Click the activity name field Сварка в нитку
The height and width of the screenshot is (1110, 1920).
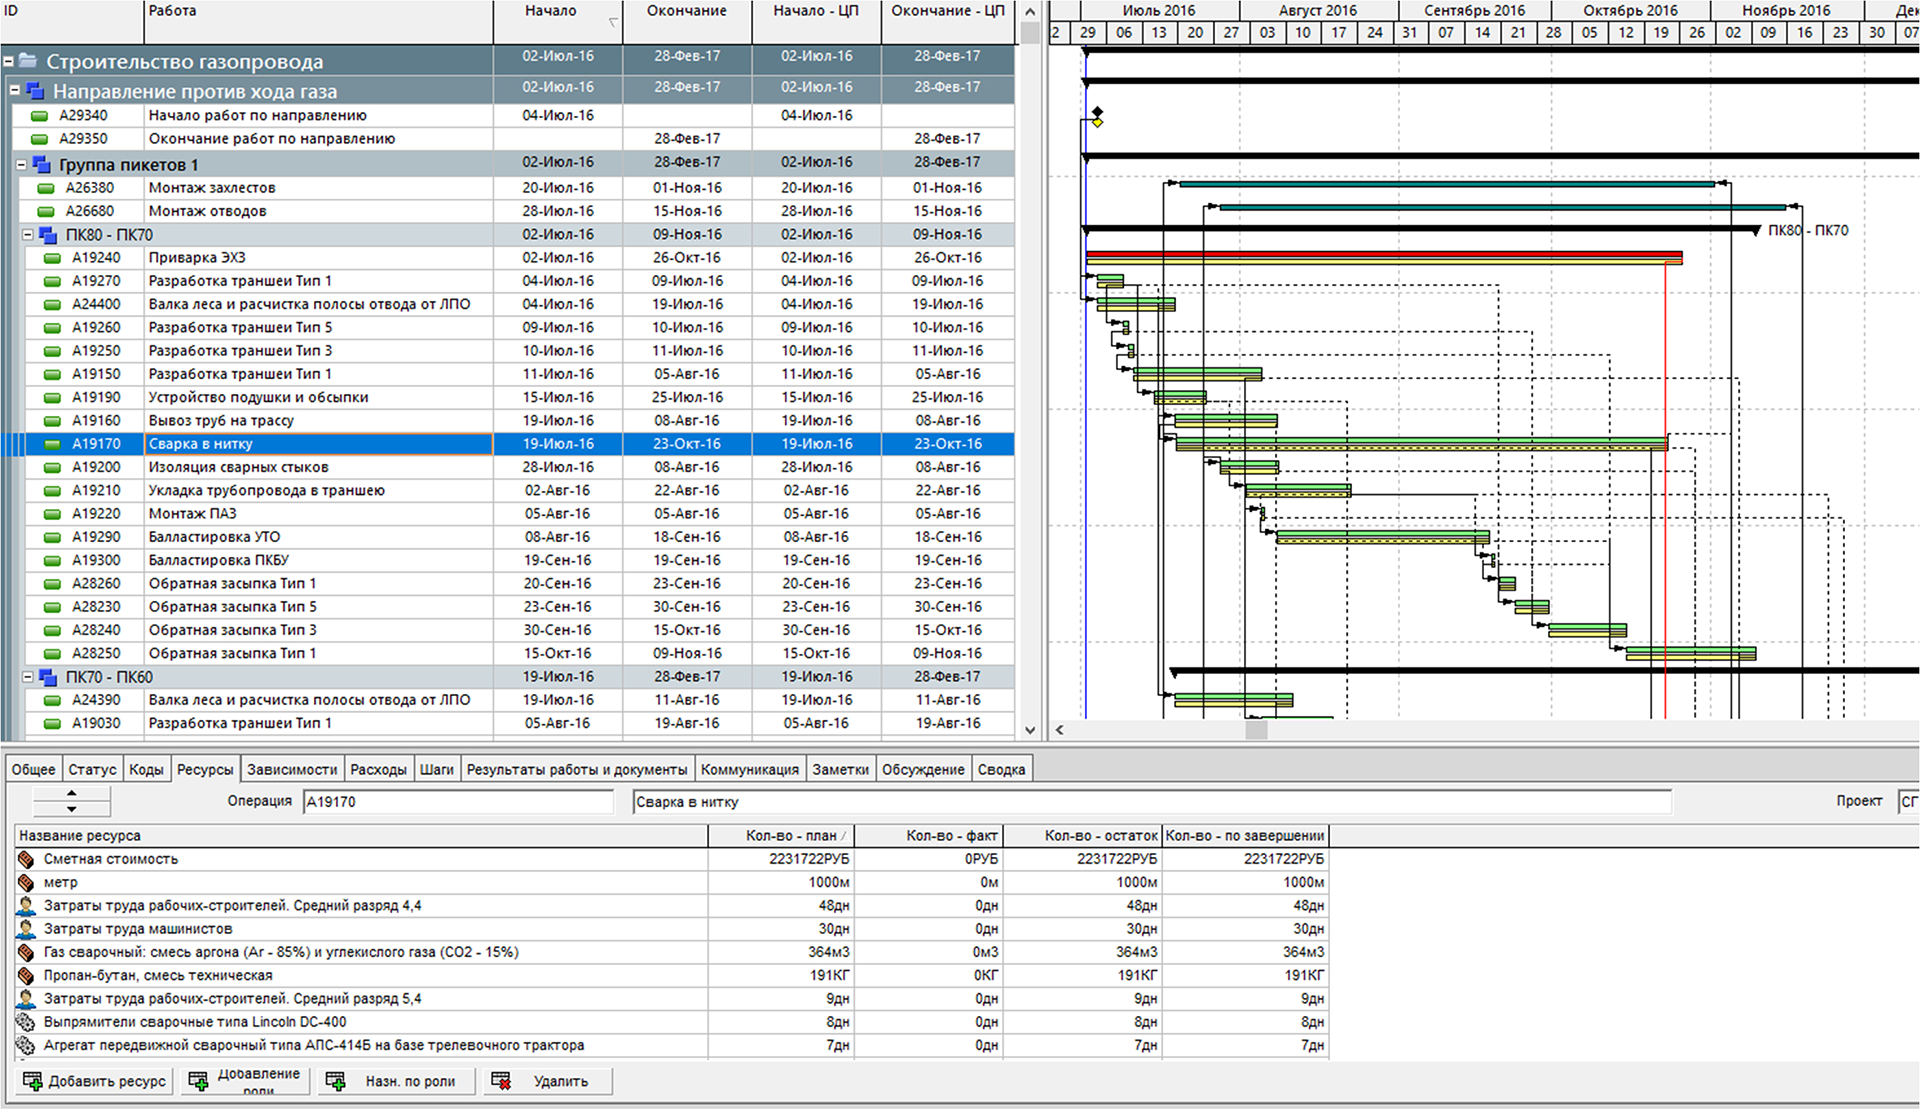click(x=1152, y=802)
